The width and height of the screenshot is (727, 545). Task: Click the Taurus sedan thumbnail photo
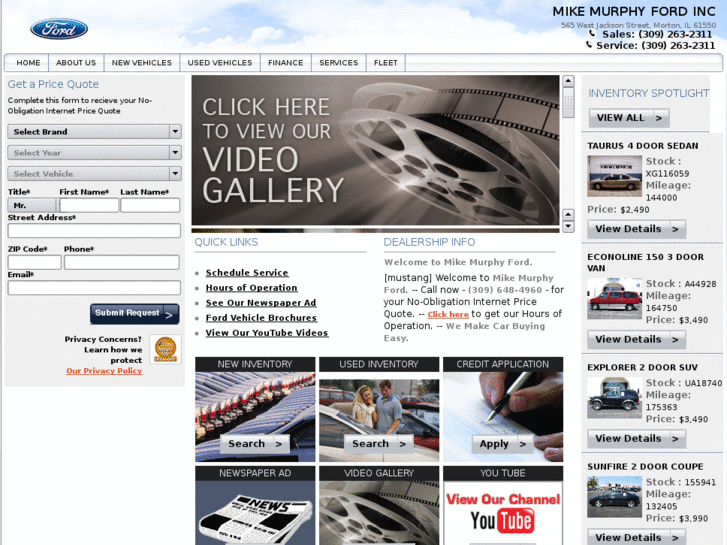[x=614, y=176]
